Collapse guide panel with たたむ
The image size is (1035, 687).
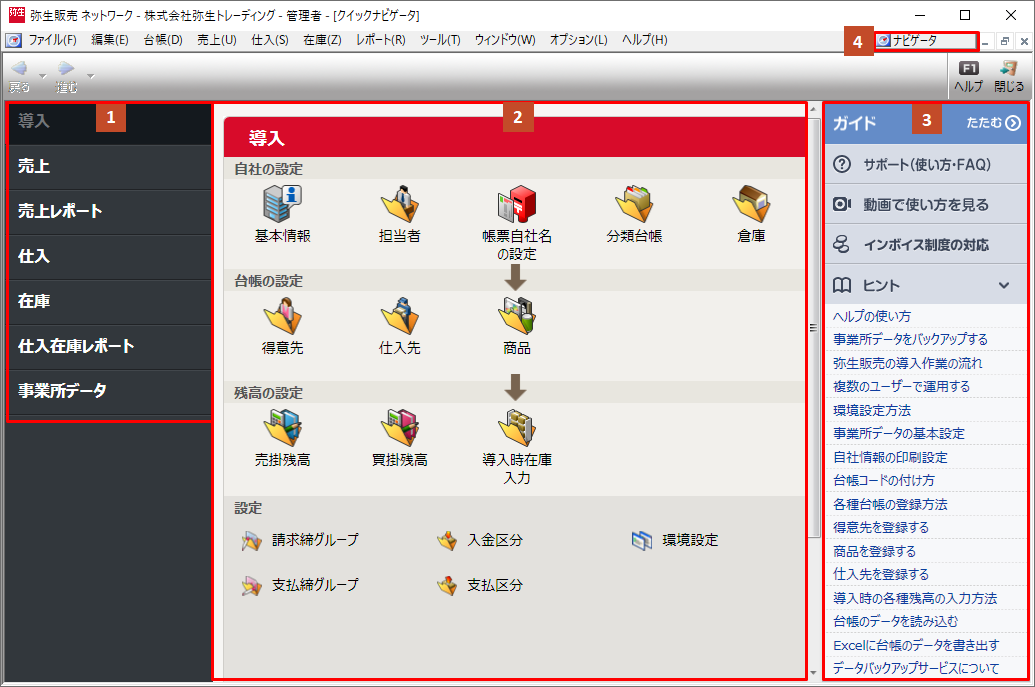click(x=993, y=123)
